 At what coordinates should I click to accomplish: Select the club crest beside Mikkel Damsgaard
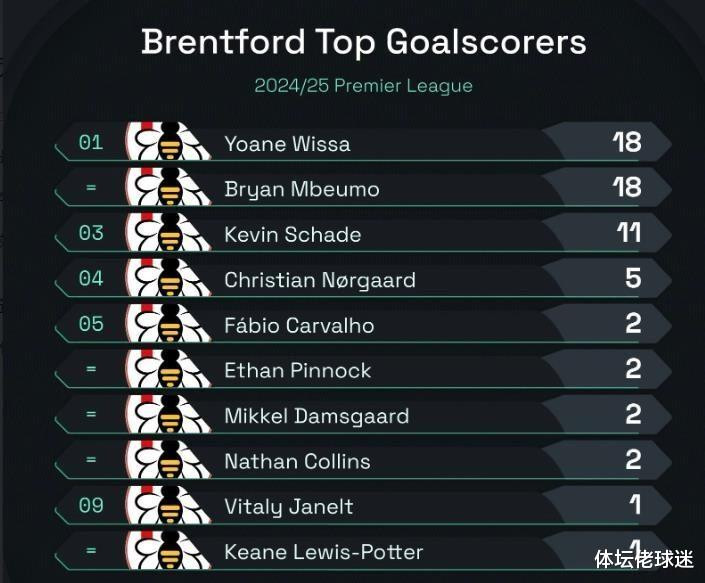[168, 414]
